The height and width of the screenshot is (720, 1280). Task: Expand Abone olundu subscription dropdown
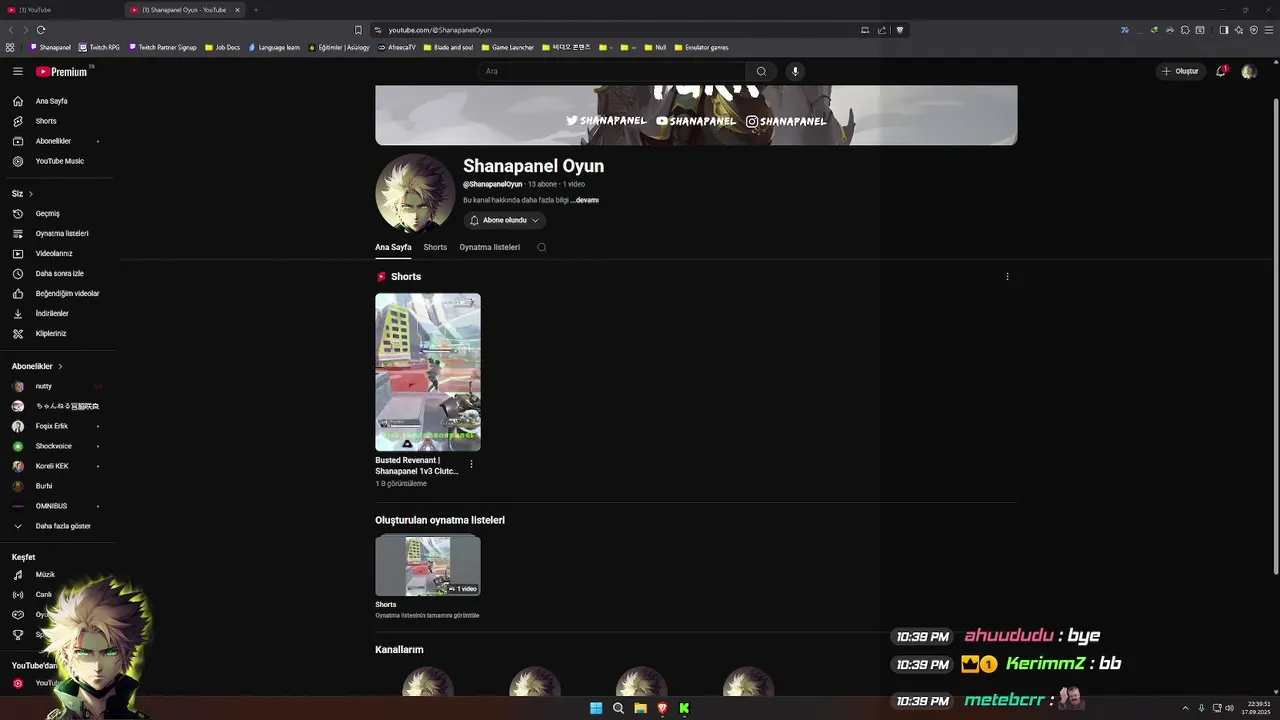pos(505,220)
